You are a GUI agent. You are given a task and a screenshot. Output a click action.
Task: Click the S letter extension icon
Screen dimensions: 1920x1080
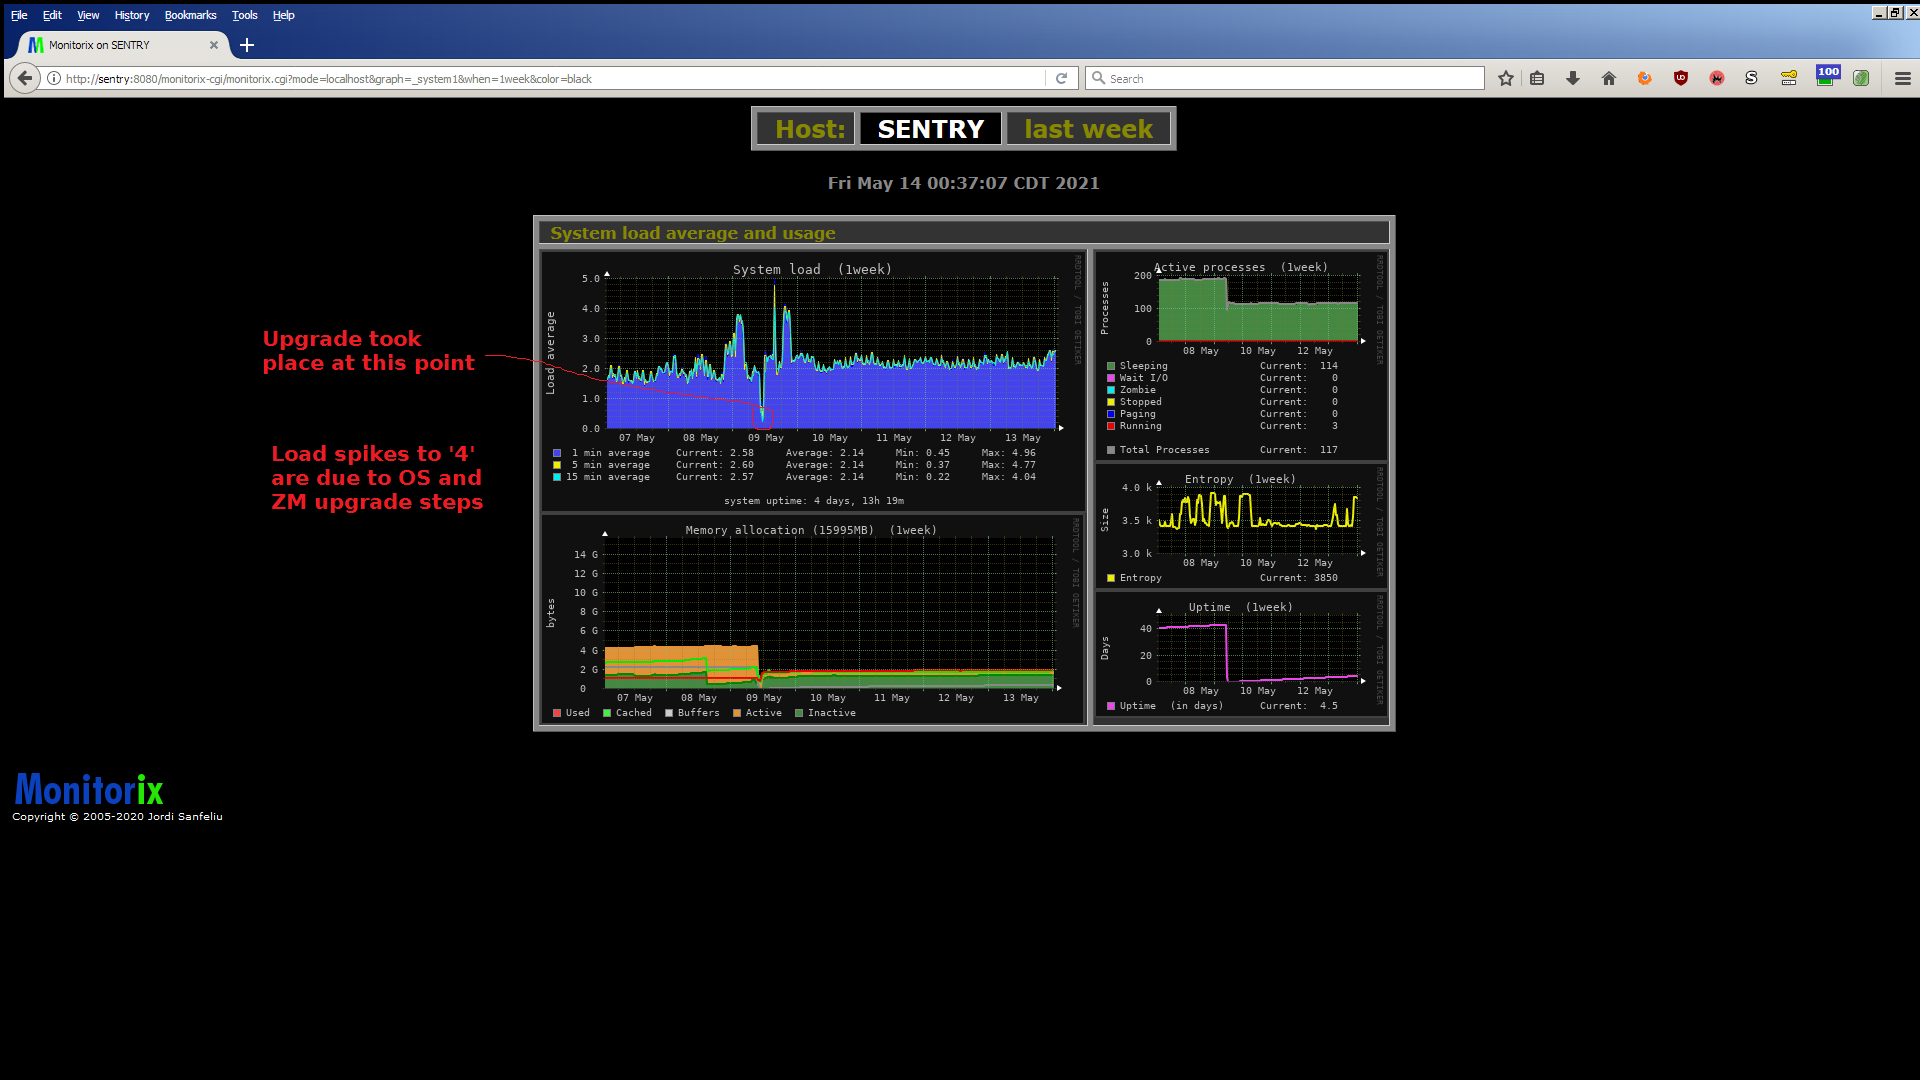point(1751,78)
